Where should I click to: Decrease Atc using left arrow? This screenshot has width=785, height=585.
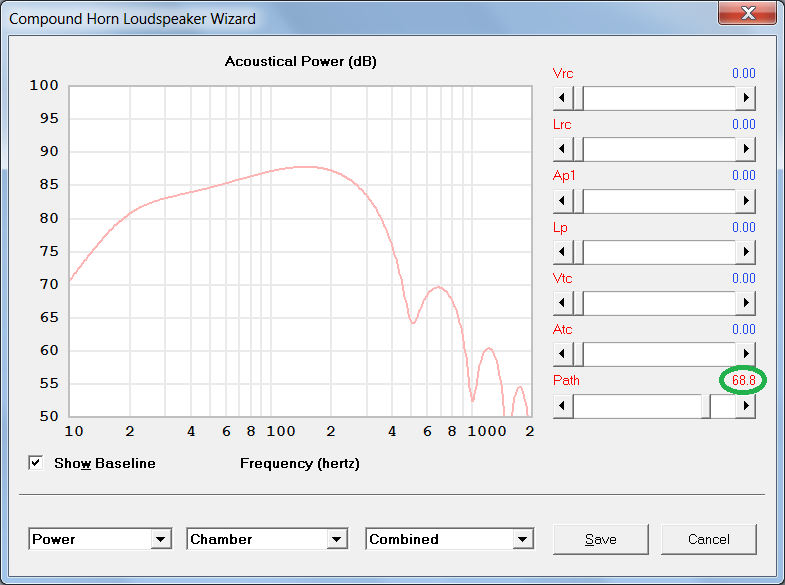(x=563, y=354)
